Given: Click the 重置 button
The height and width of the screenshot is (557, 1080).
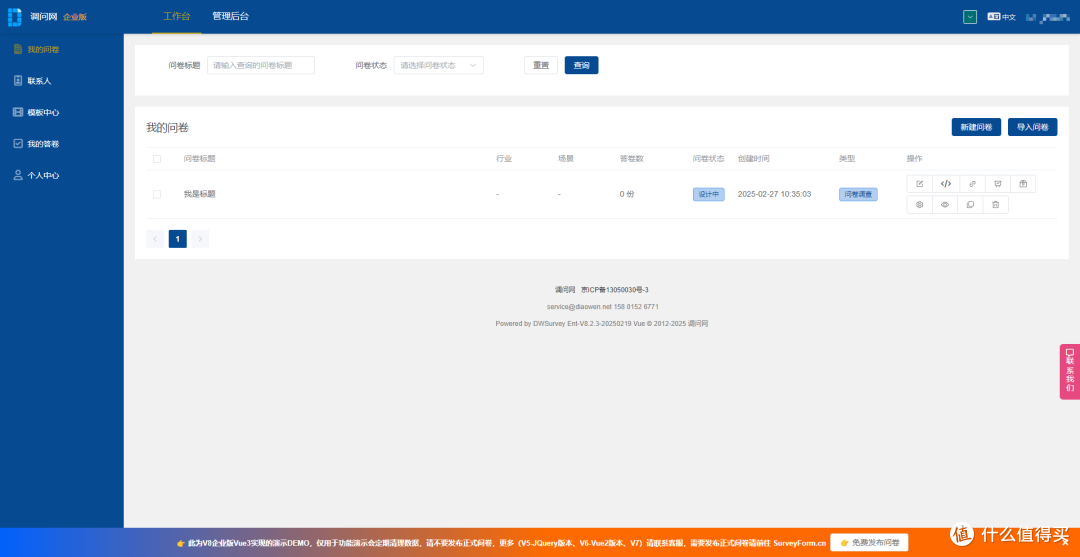Looking at the screenshot, I should [x=541, y=65].
